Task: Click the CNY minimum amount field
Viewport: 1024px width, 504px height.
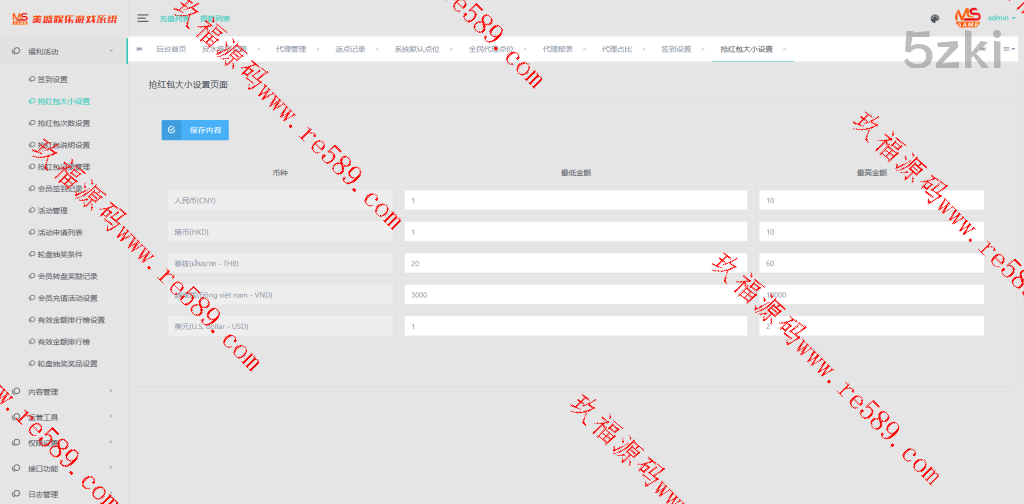Action: point(575,200)
